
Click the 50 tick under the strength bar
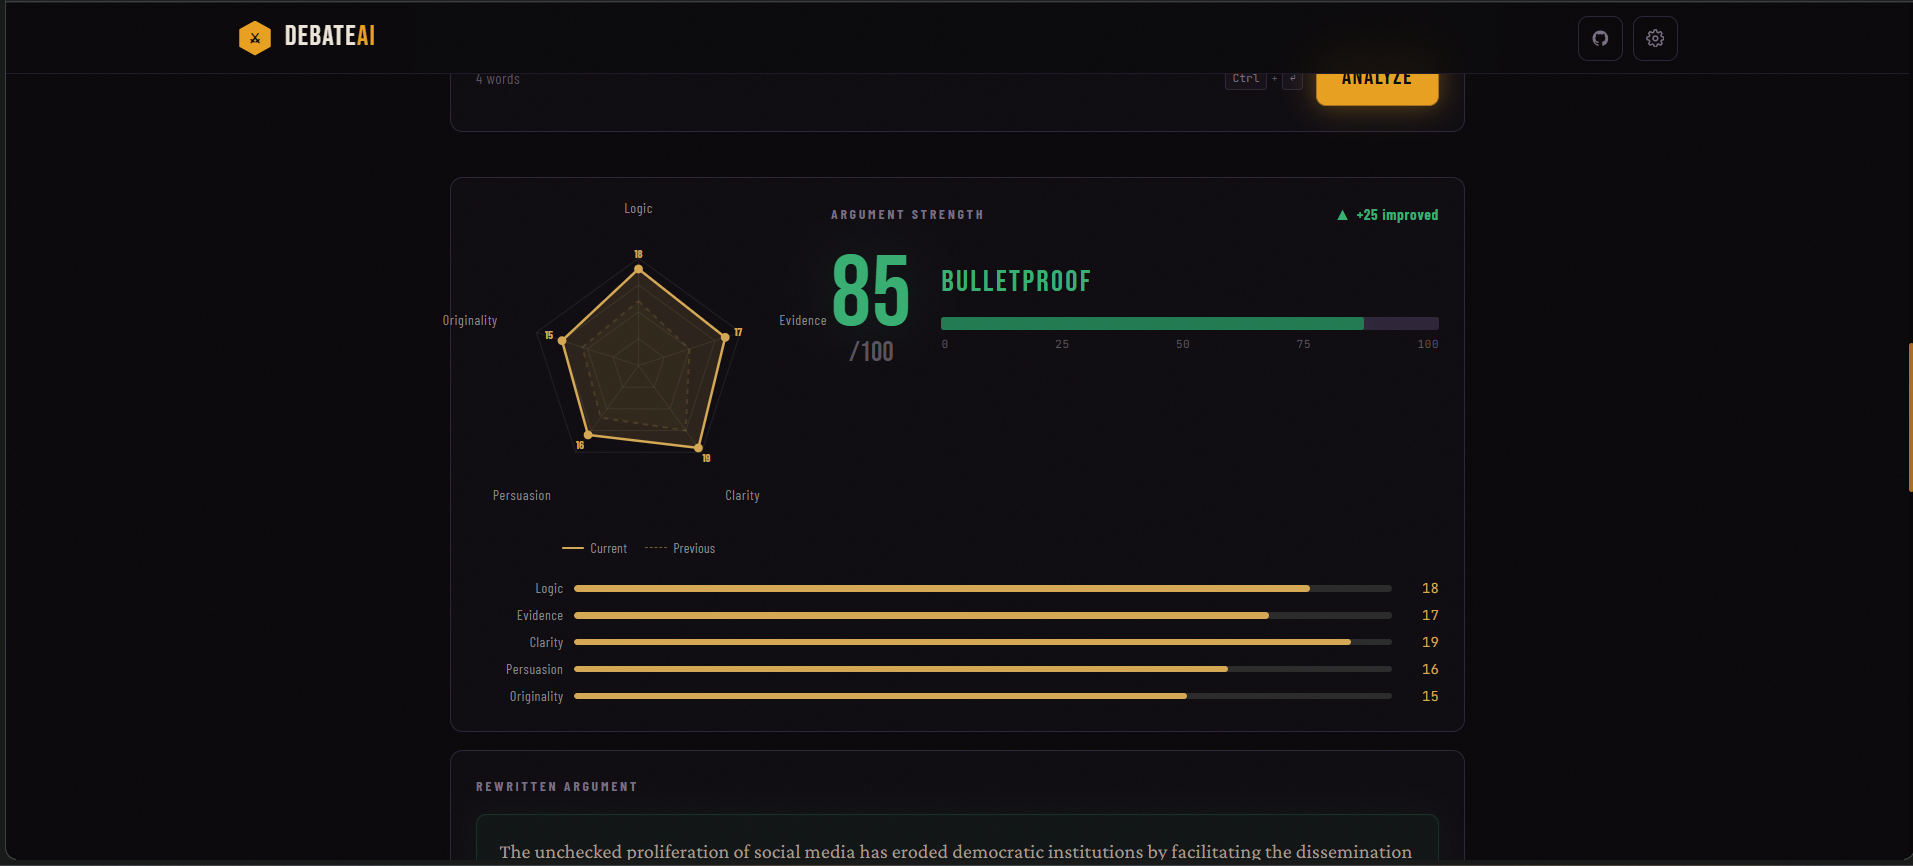point(1183,345)
